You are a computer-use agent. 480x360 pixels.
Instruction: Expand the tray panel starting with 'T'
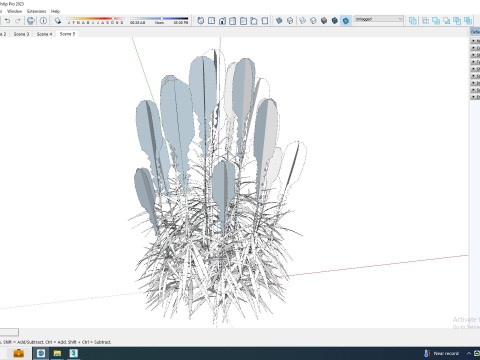(x=475, y=62)
